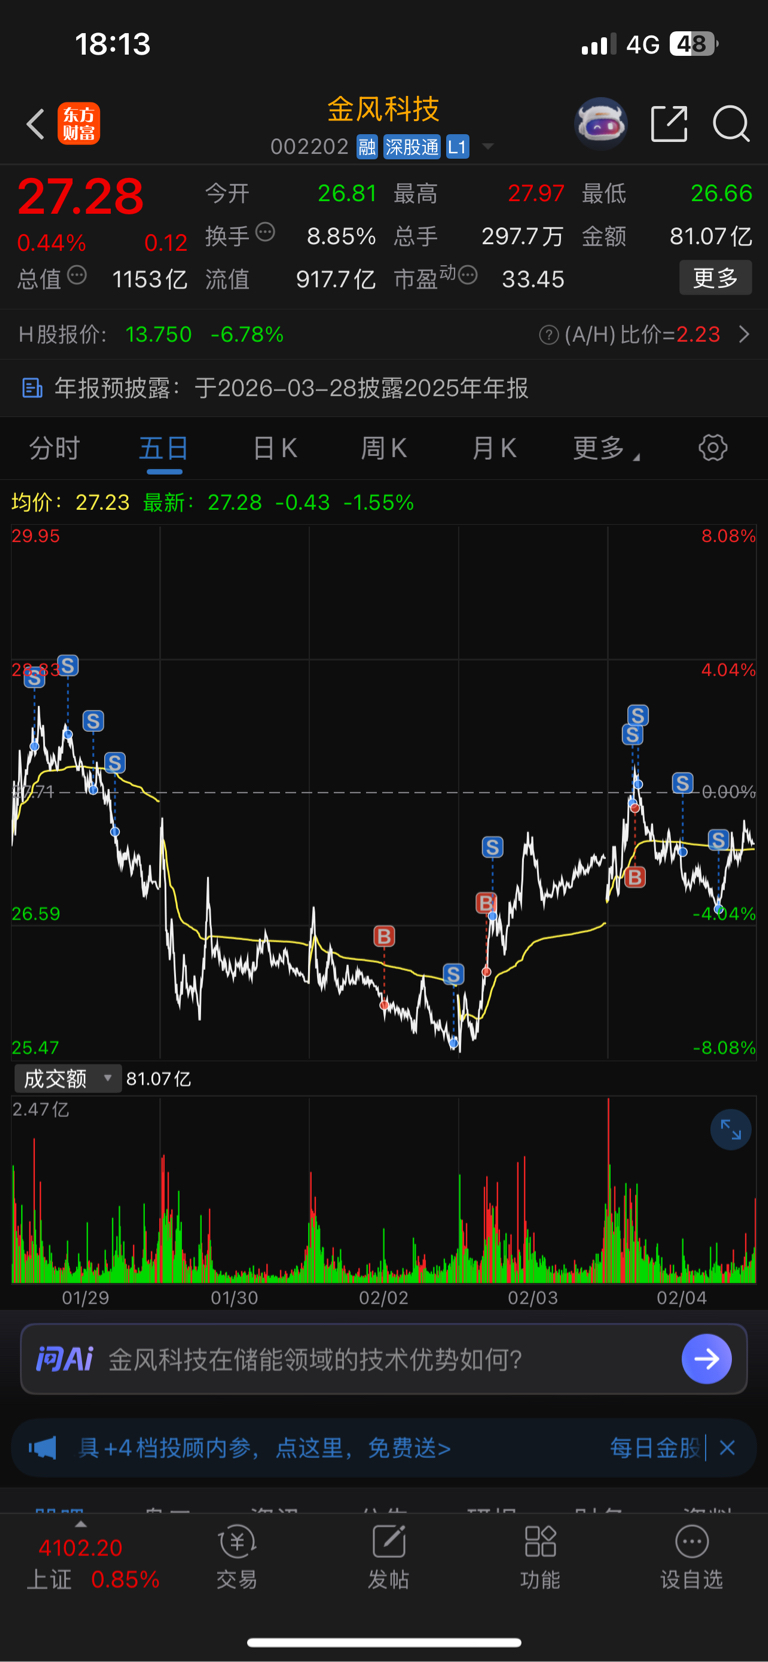Tap the 问AI logo
Viewport: 768px width, 1662px height.
(x=64, y=1359)
